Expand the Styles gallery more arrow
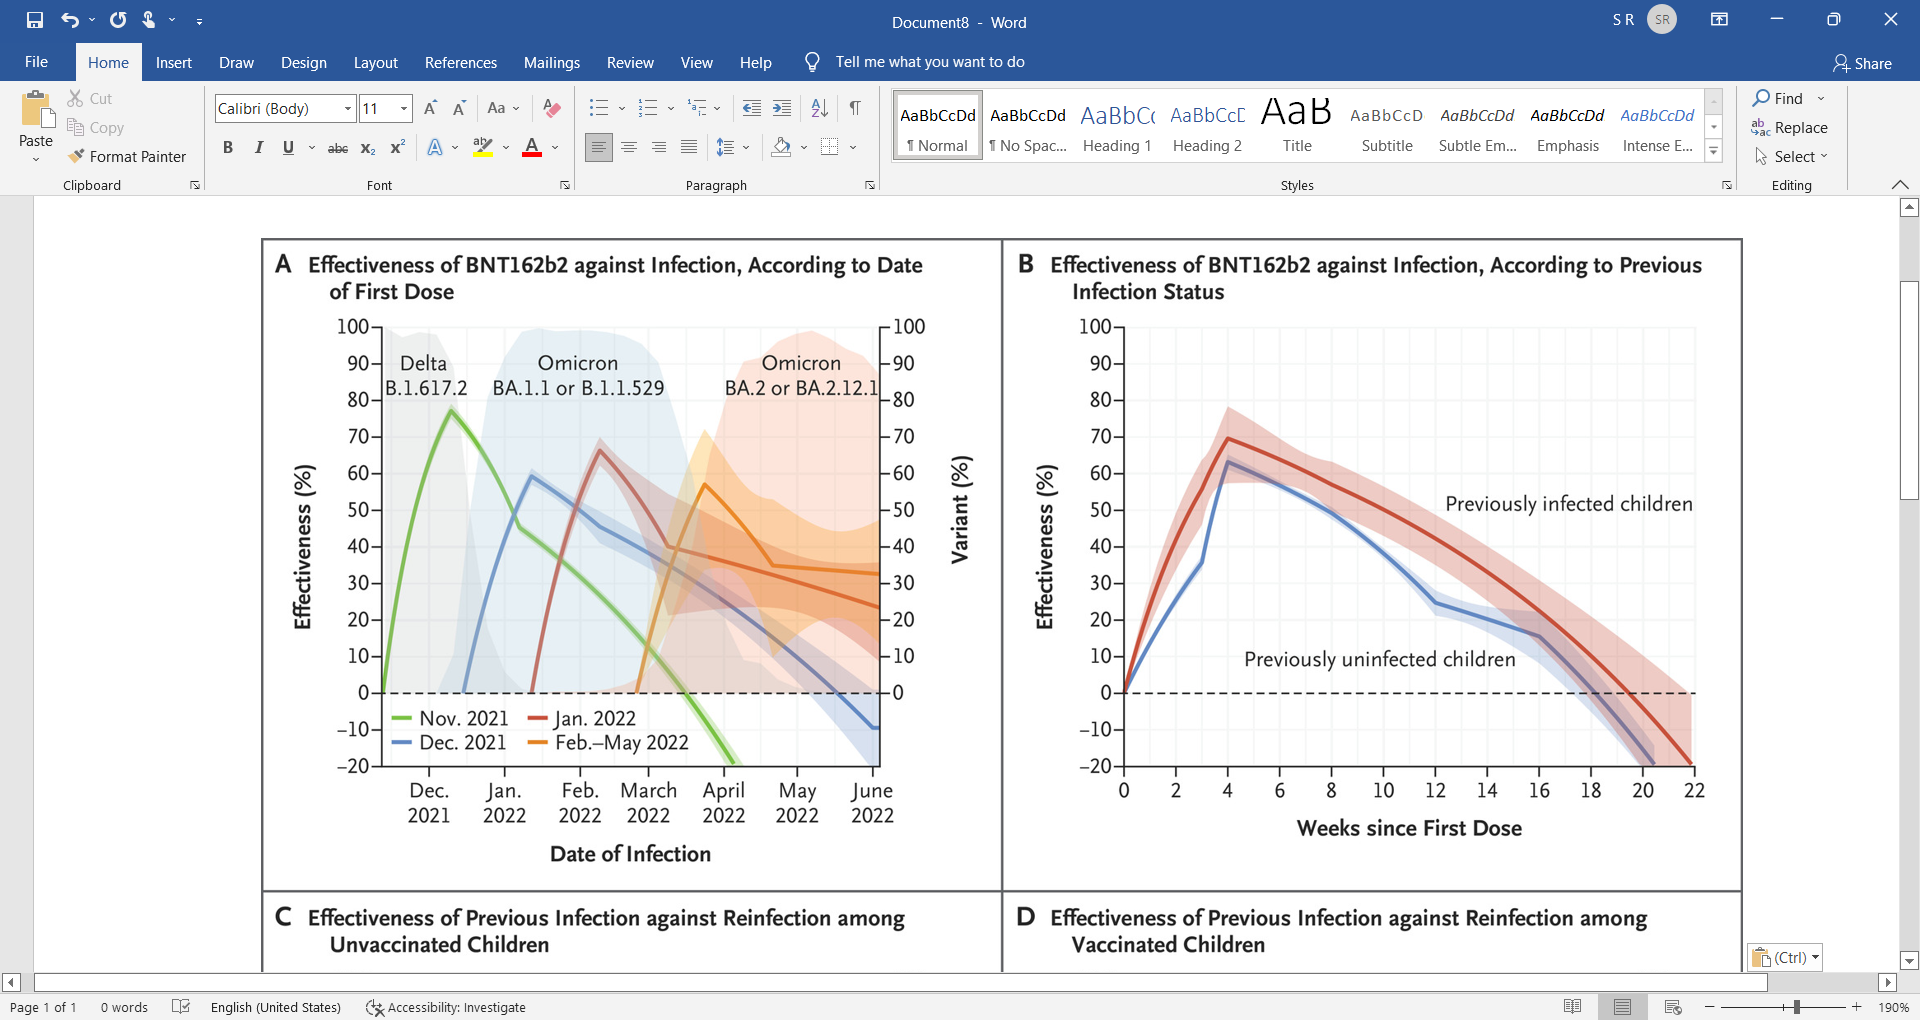This screenshot has width=1920, height=1020. (1713, 152)
